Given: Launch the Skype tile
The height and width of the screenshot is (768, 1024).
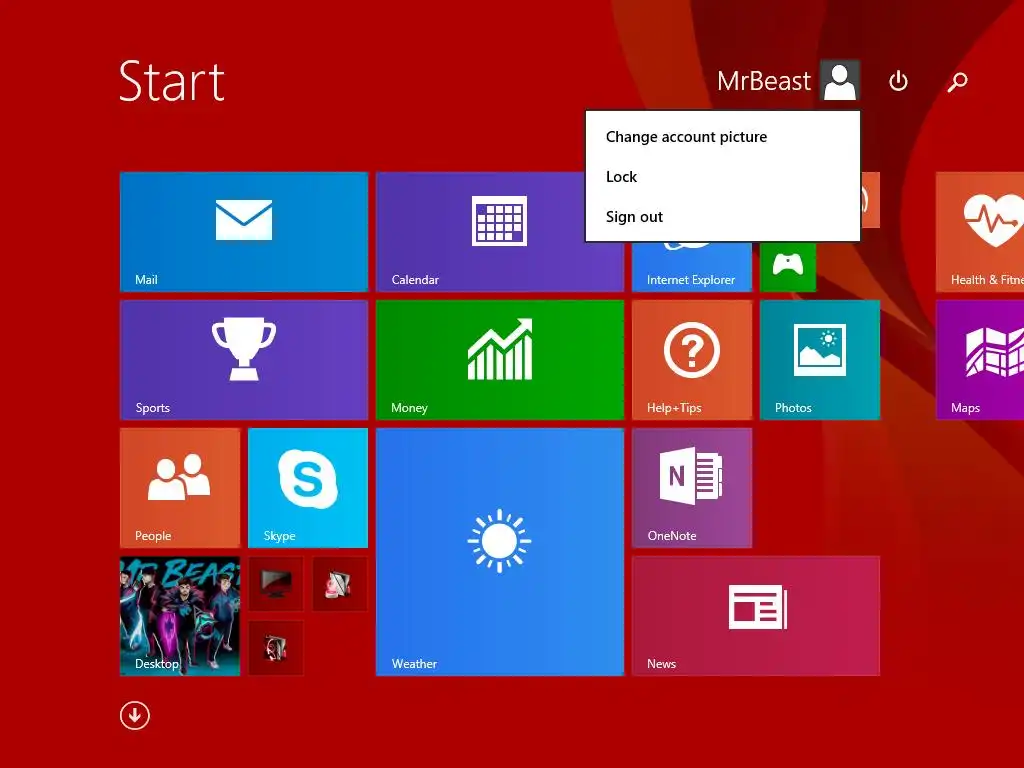Looking at the screenshot, I should [308, 488].
